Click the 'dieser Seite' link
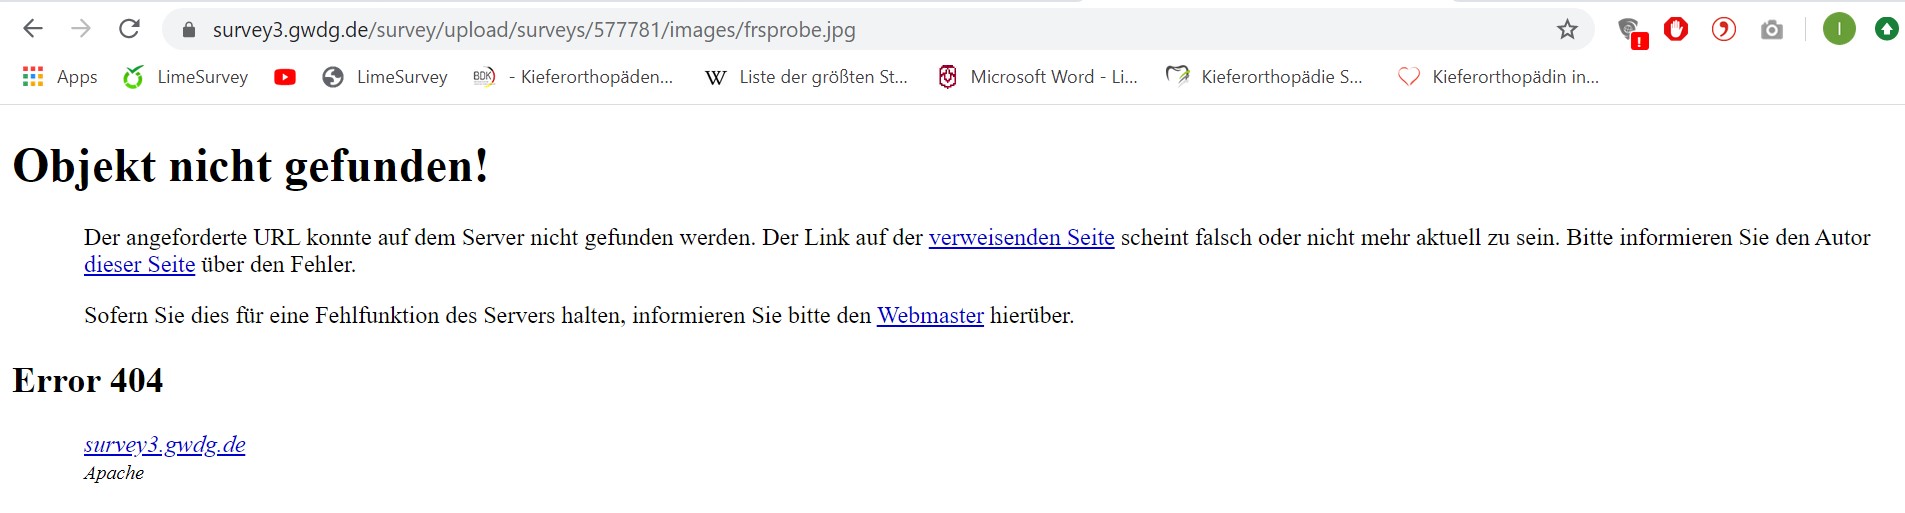The image size is (1905, 513). pos(139,265)
